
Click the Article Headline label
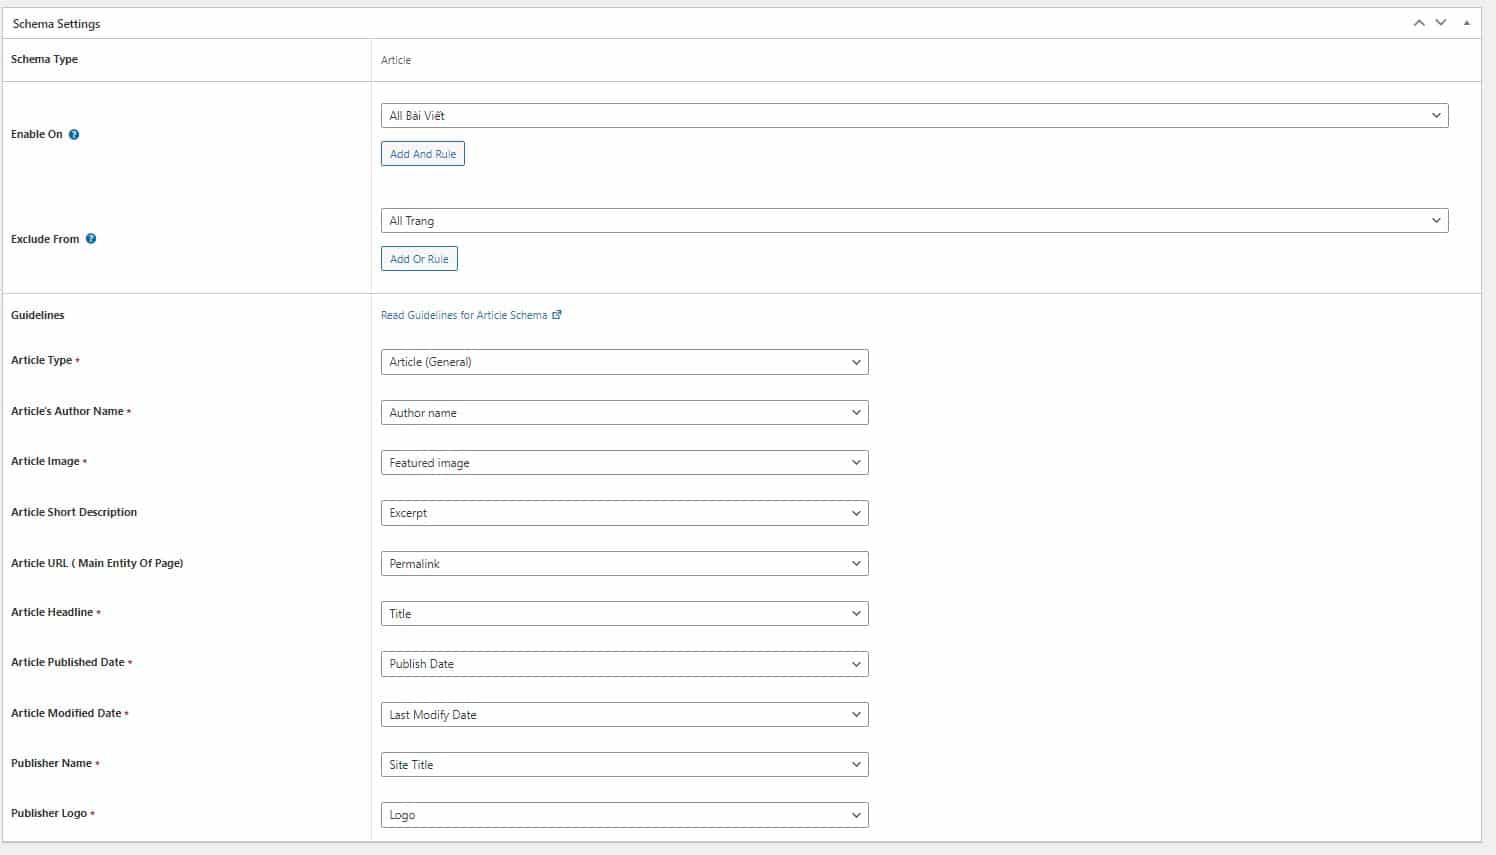coord(52,612)
